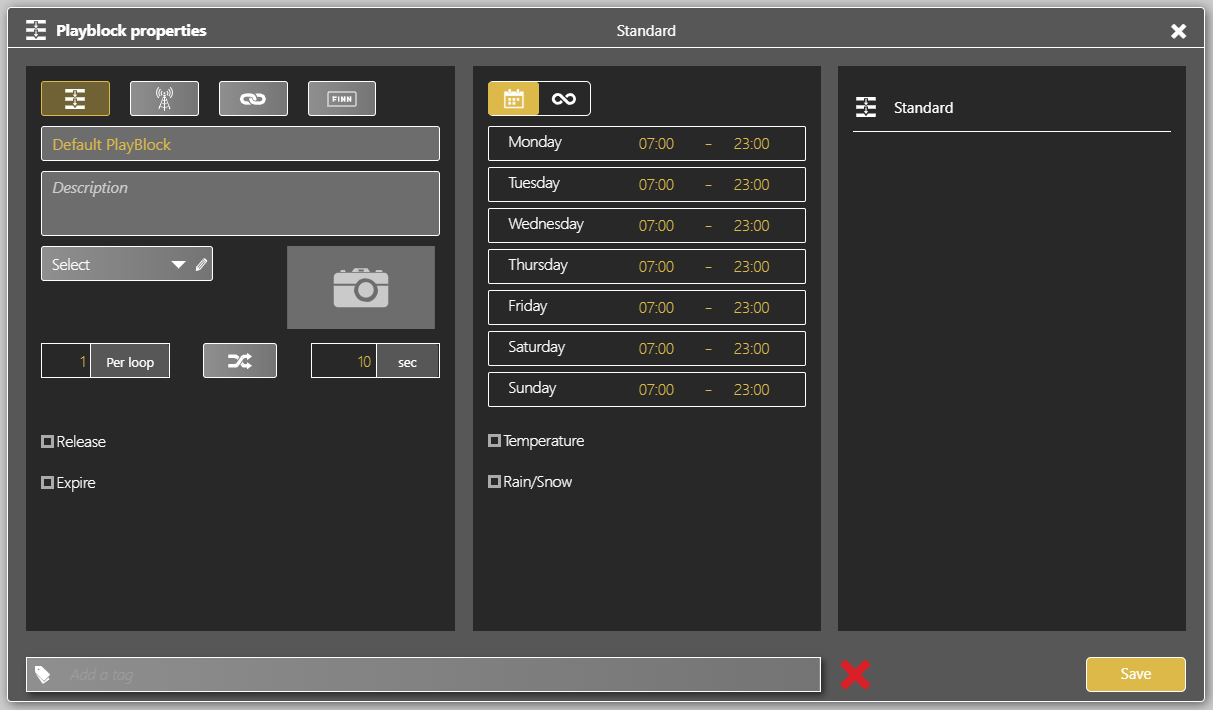This screenshot has width=1213, height=710.
Task: Edit the Default PlayBlock name field
Action: 240,144
